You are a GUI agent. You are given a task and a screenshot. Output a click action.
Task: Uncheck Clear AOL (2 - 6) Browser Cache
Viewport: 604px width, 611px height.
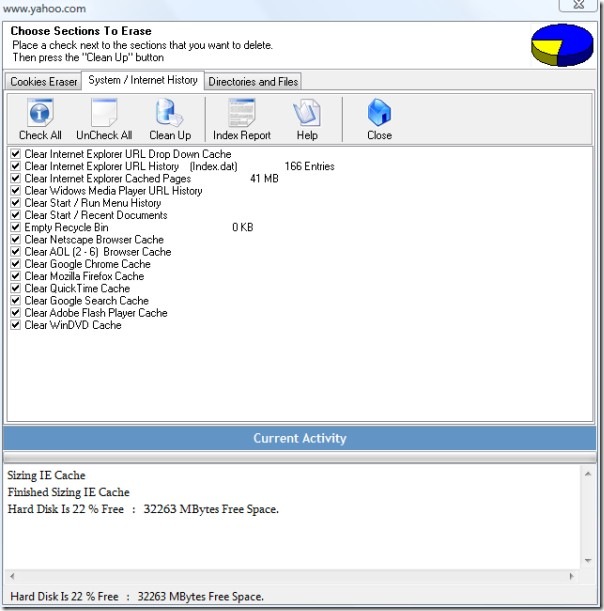click(16, 251)
